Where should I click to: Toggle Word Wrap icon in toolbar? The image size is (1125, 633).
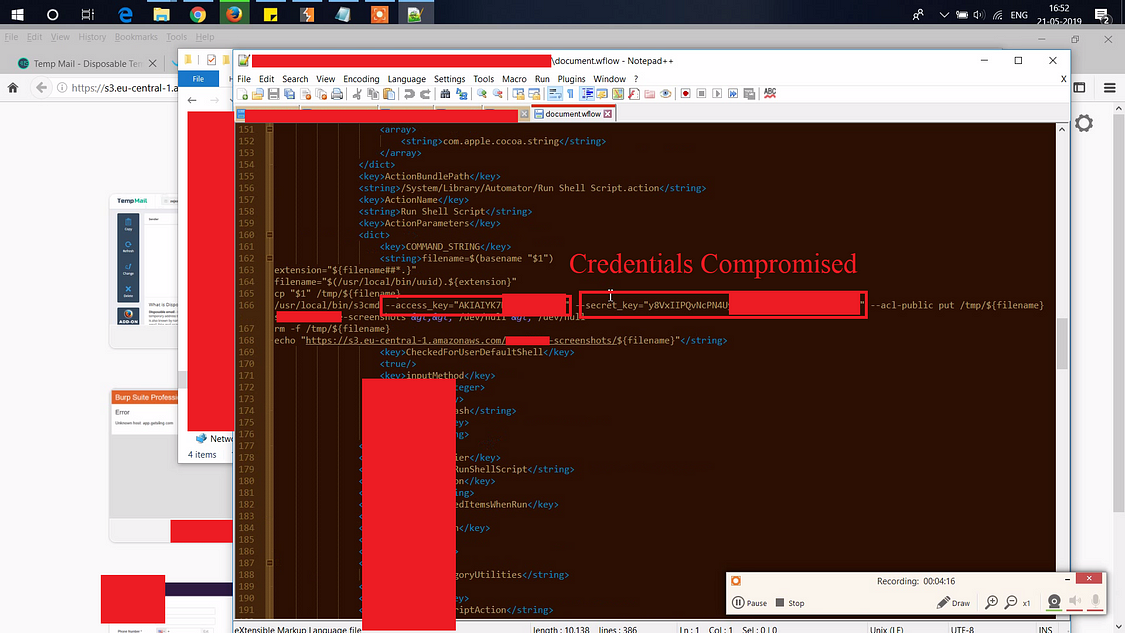click(x=555, y=94)
